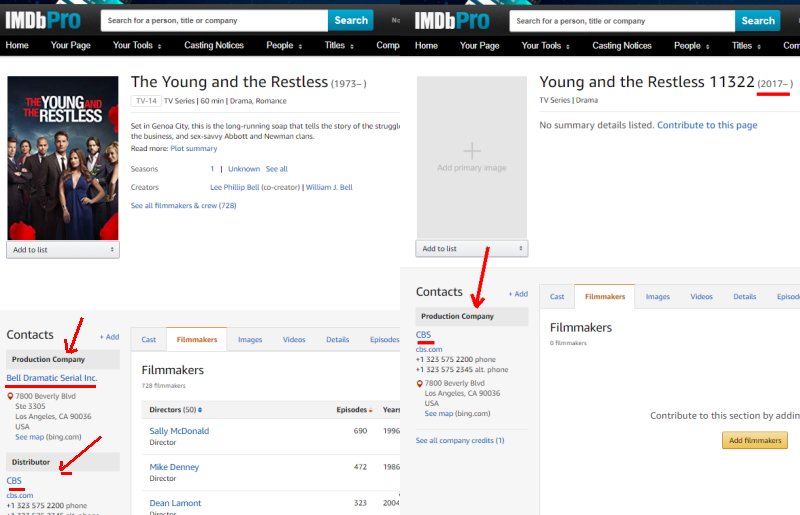Click See all company credits (1)
800x515 pixels.
pos(460,440)
